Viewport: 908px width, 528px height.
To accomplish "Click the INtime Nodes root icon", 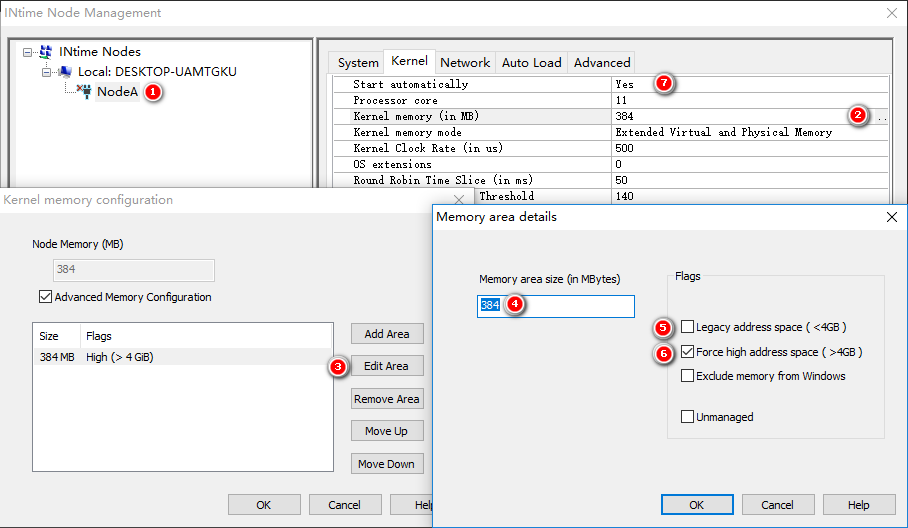I will click(46, 52).
